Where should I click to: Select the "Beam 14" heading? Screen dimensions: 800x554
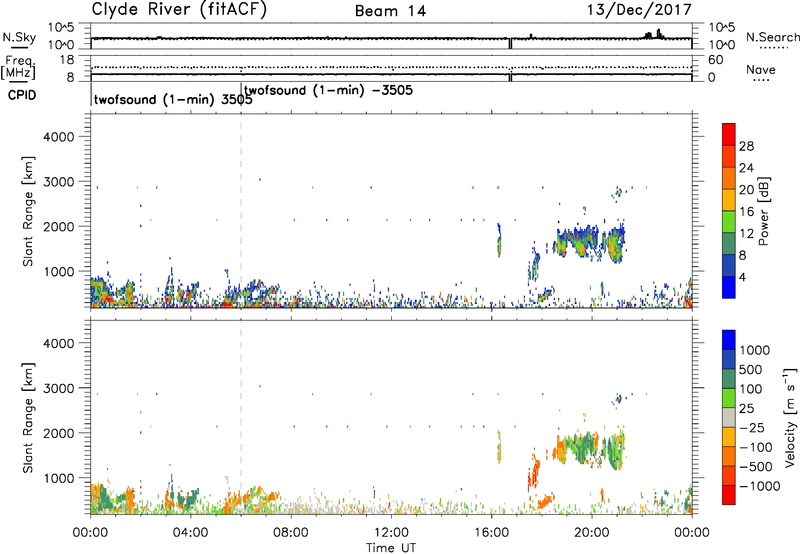[390, 11]
